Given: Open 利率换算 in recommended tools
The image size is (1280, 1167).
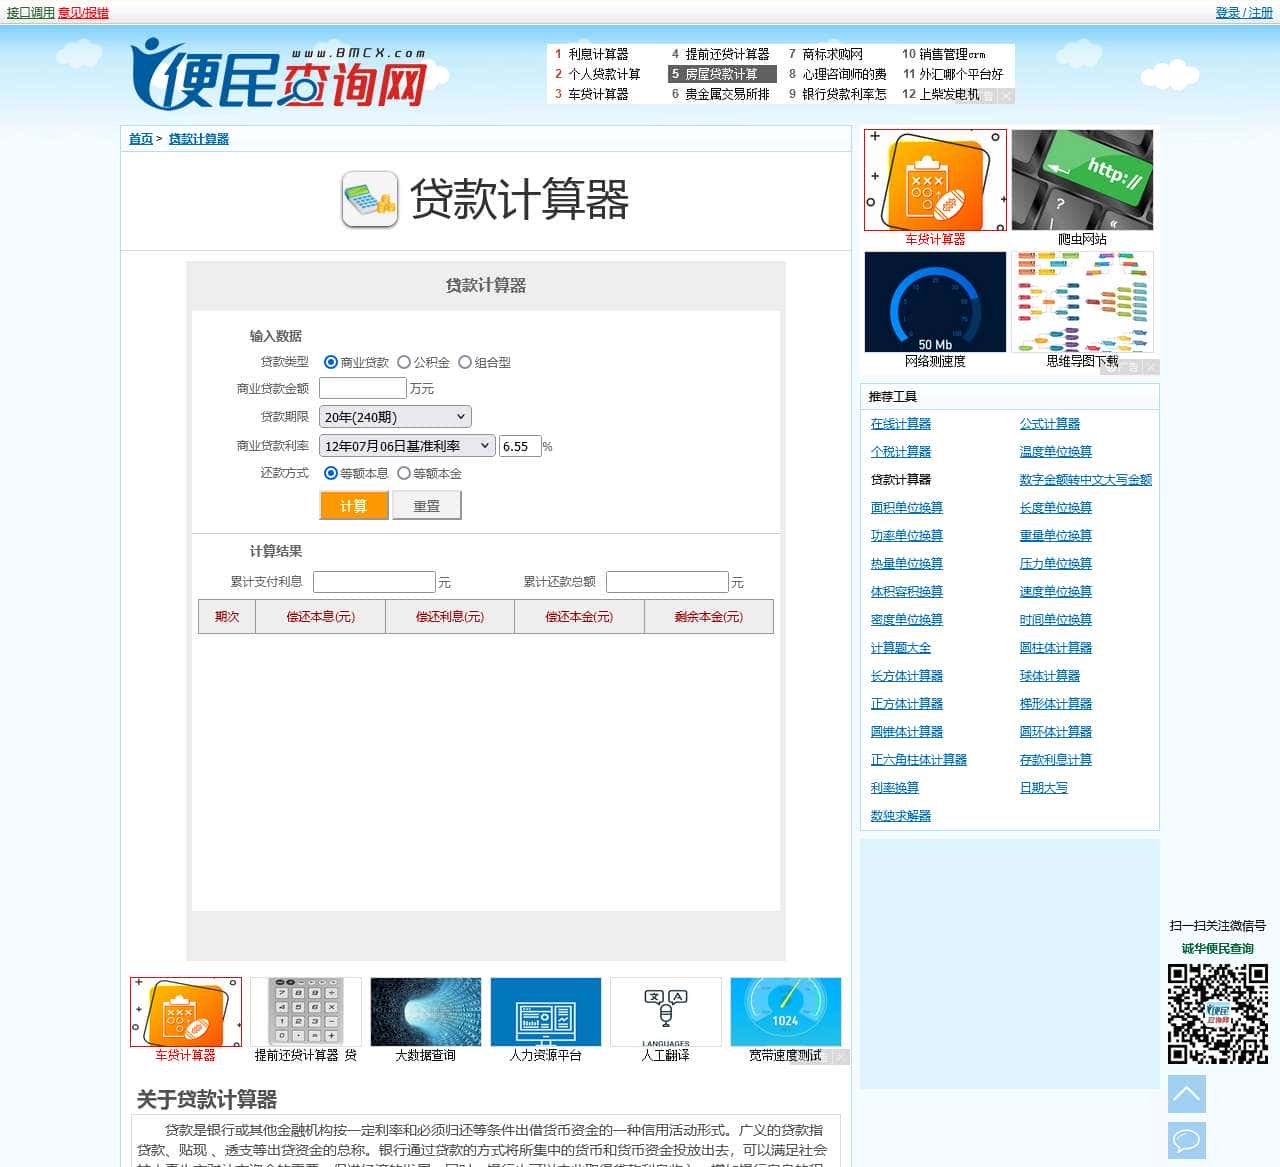Looking at the screenshot, I should pyautogui.click(x=895, y=788).
